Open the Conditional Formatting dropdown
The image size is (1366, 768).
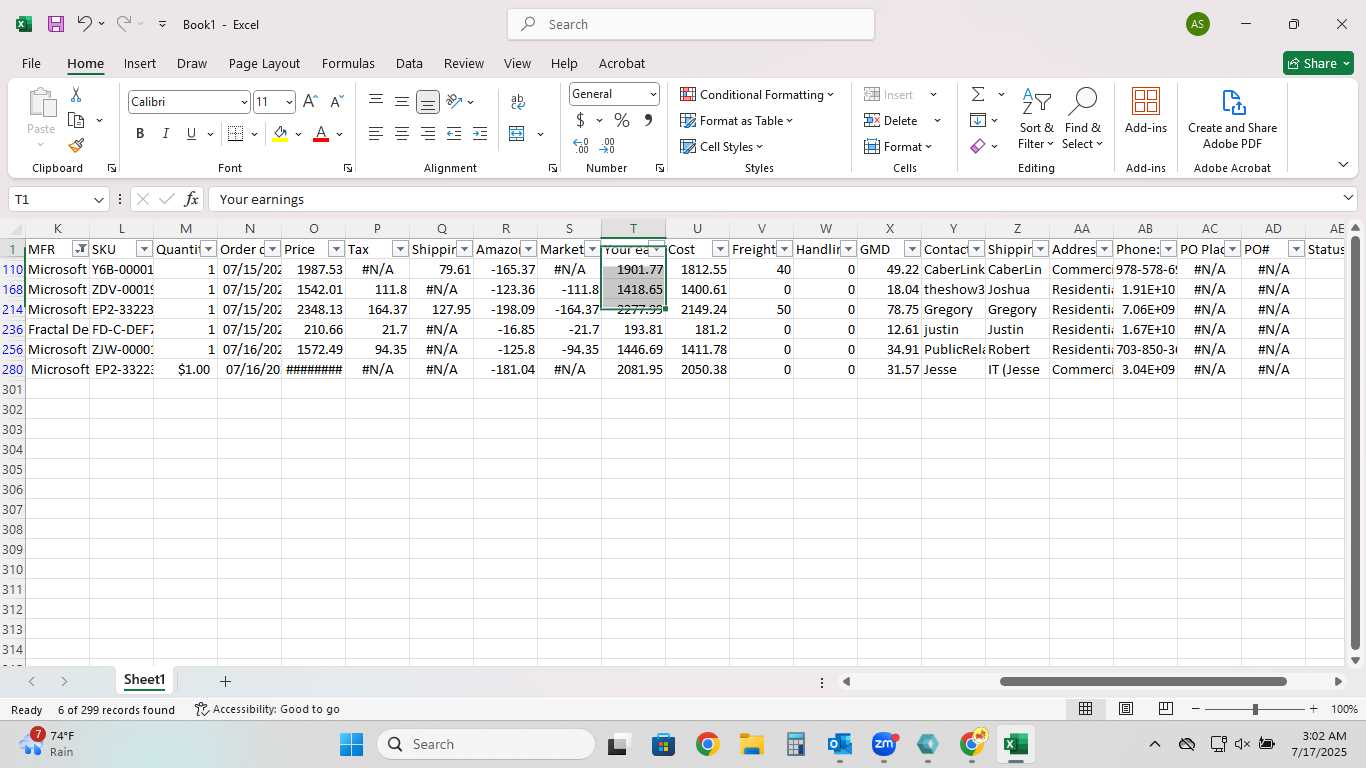click(x=757, y=94)
